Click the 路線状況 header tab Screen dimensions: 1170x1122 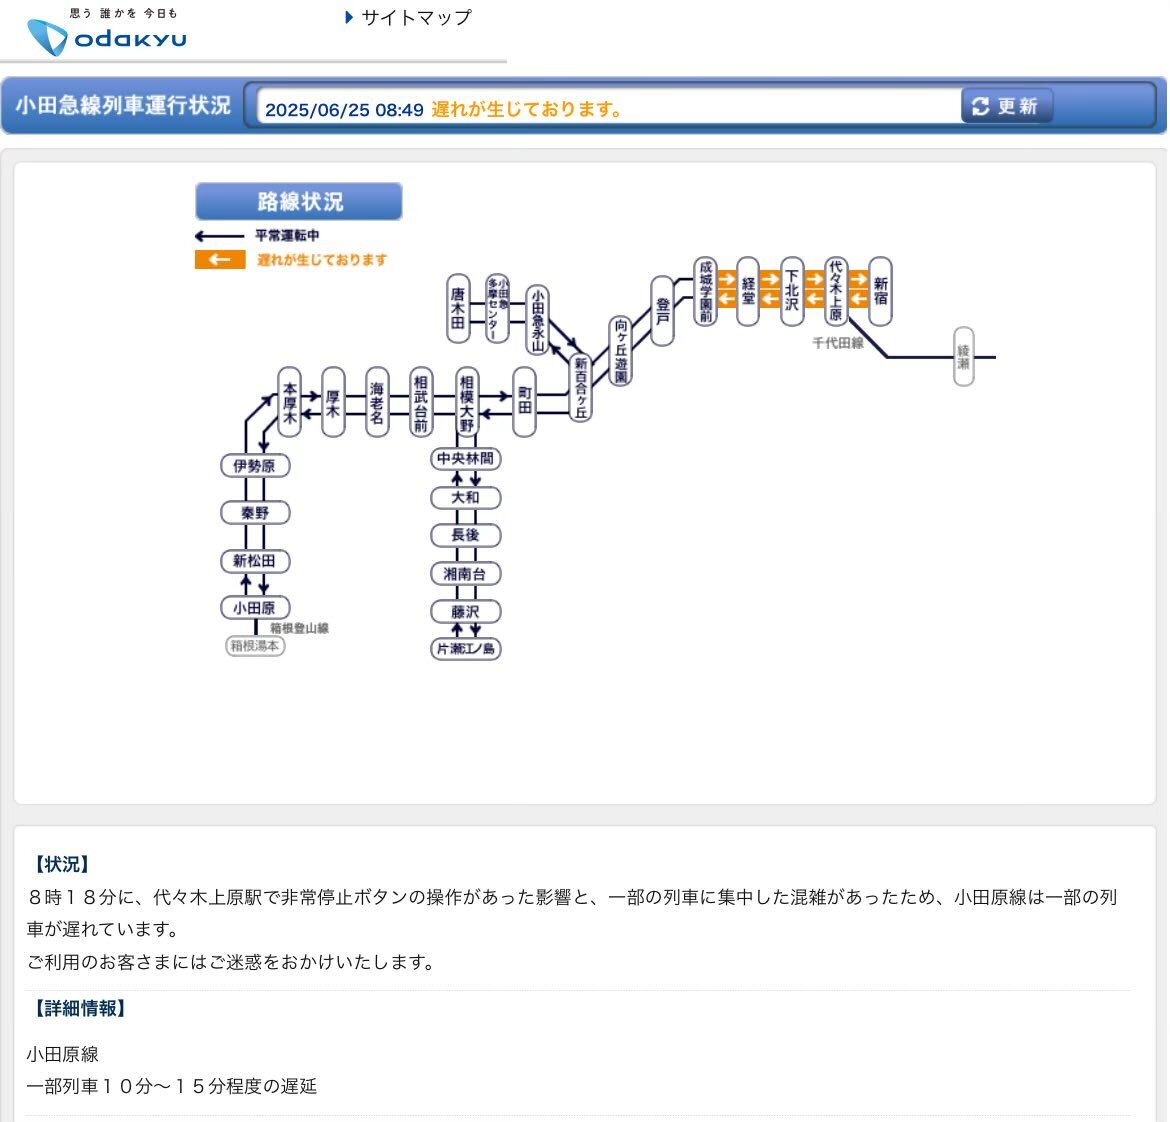298,201
